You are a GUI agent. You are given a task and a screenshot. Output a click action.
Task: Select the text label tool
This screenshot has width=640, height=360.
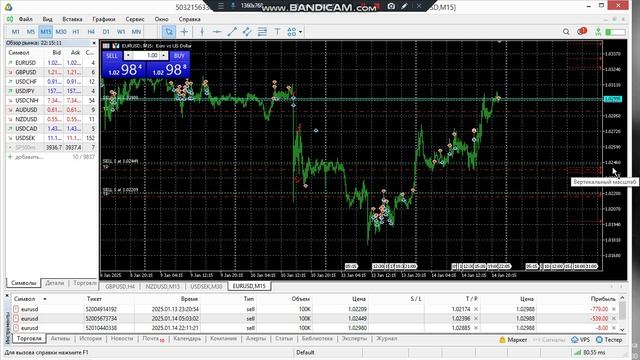[277, 31]
